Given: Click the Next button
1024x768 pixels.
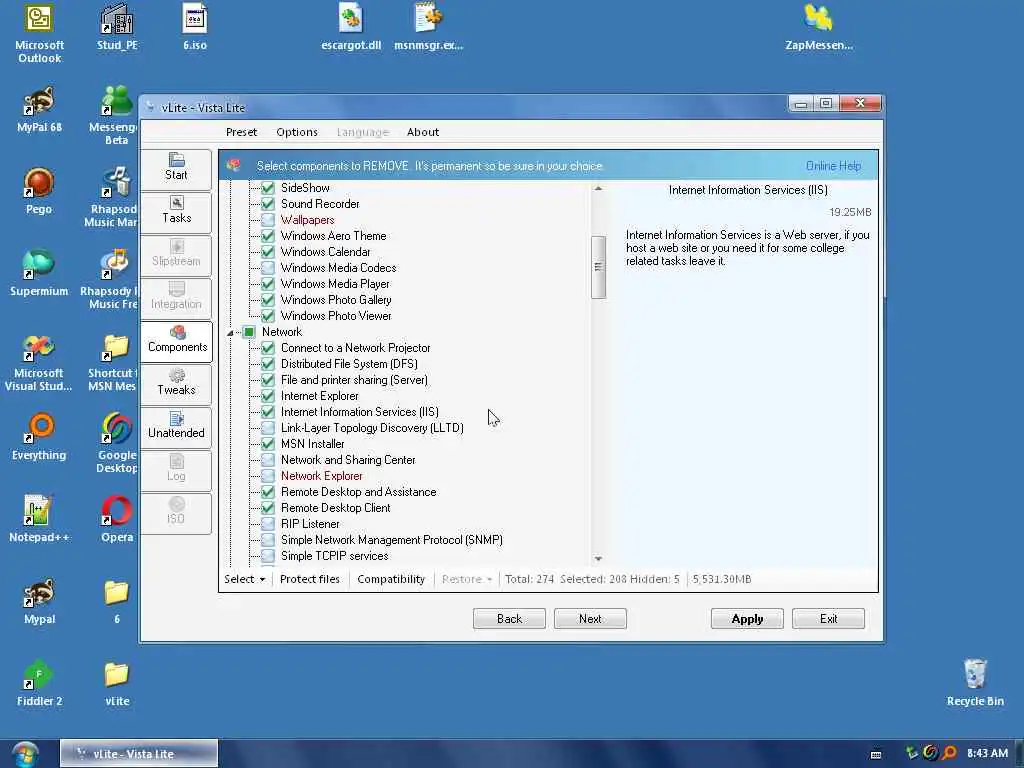Looking at the screenshot, I should pyautogui.click(x=590, y=618).
